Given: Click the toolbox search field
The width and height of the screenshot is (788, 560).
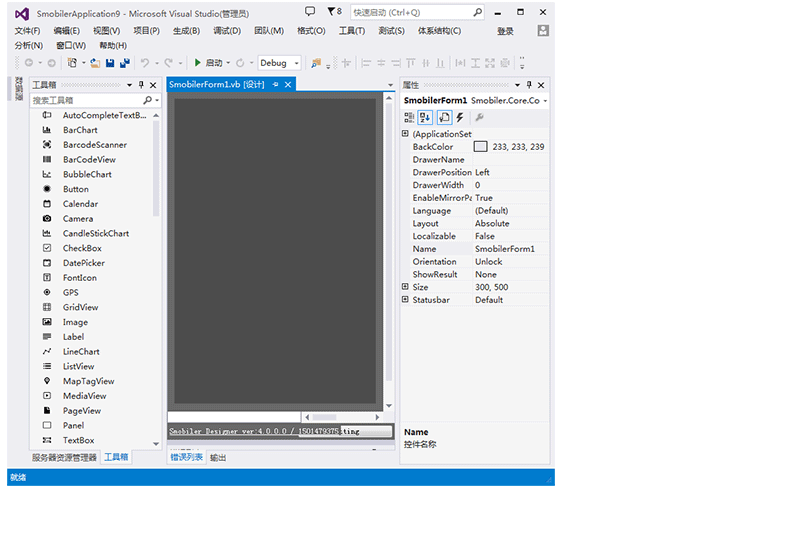Looking at the screenshot, I should 94,100.
